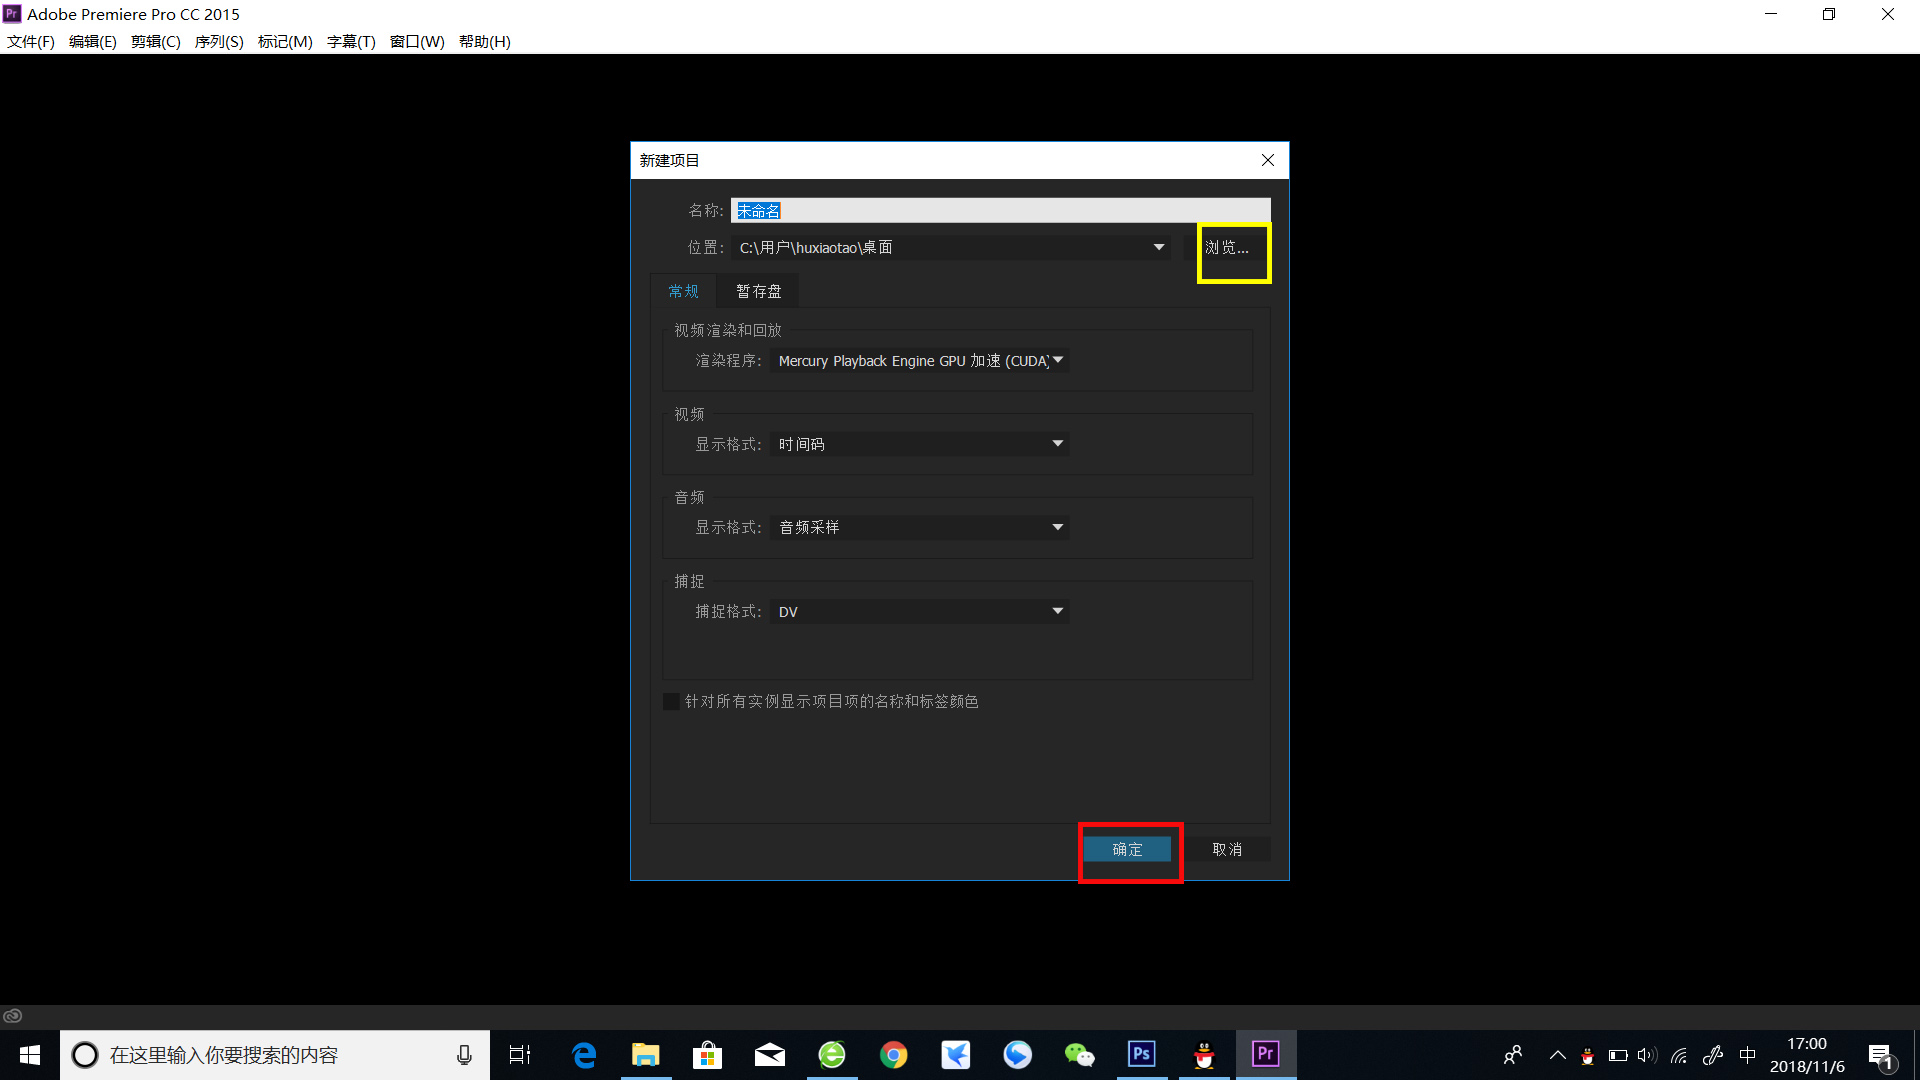Click Creative Cloud icon in Premiere status bar
1920x1080 pixels.
coord(13,1016)
